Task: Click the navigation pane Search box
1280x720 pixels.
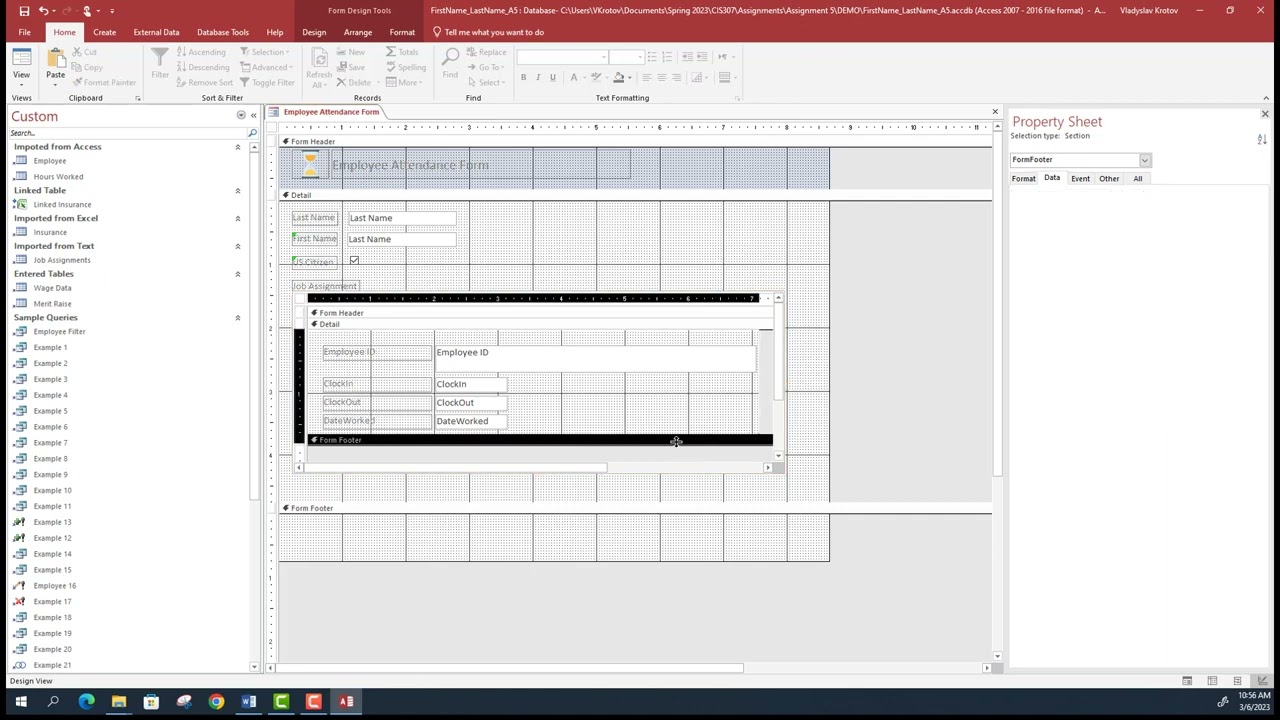Action: [x=127, y=133]
